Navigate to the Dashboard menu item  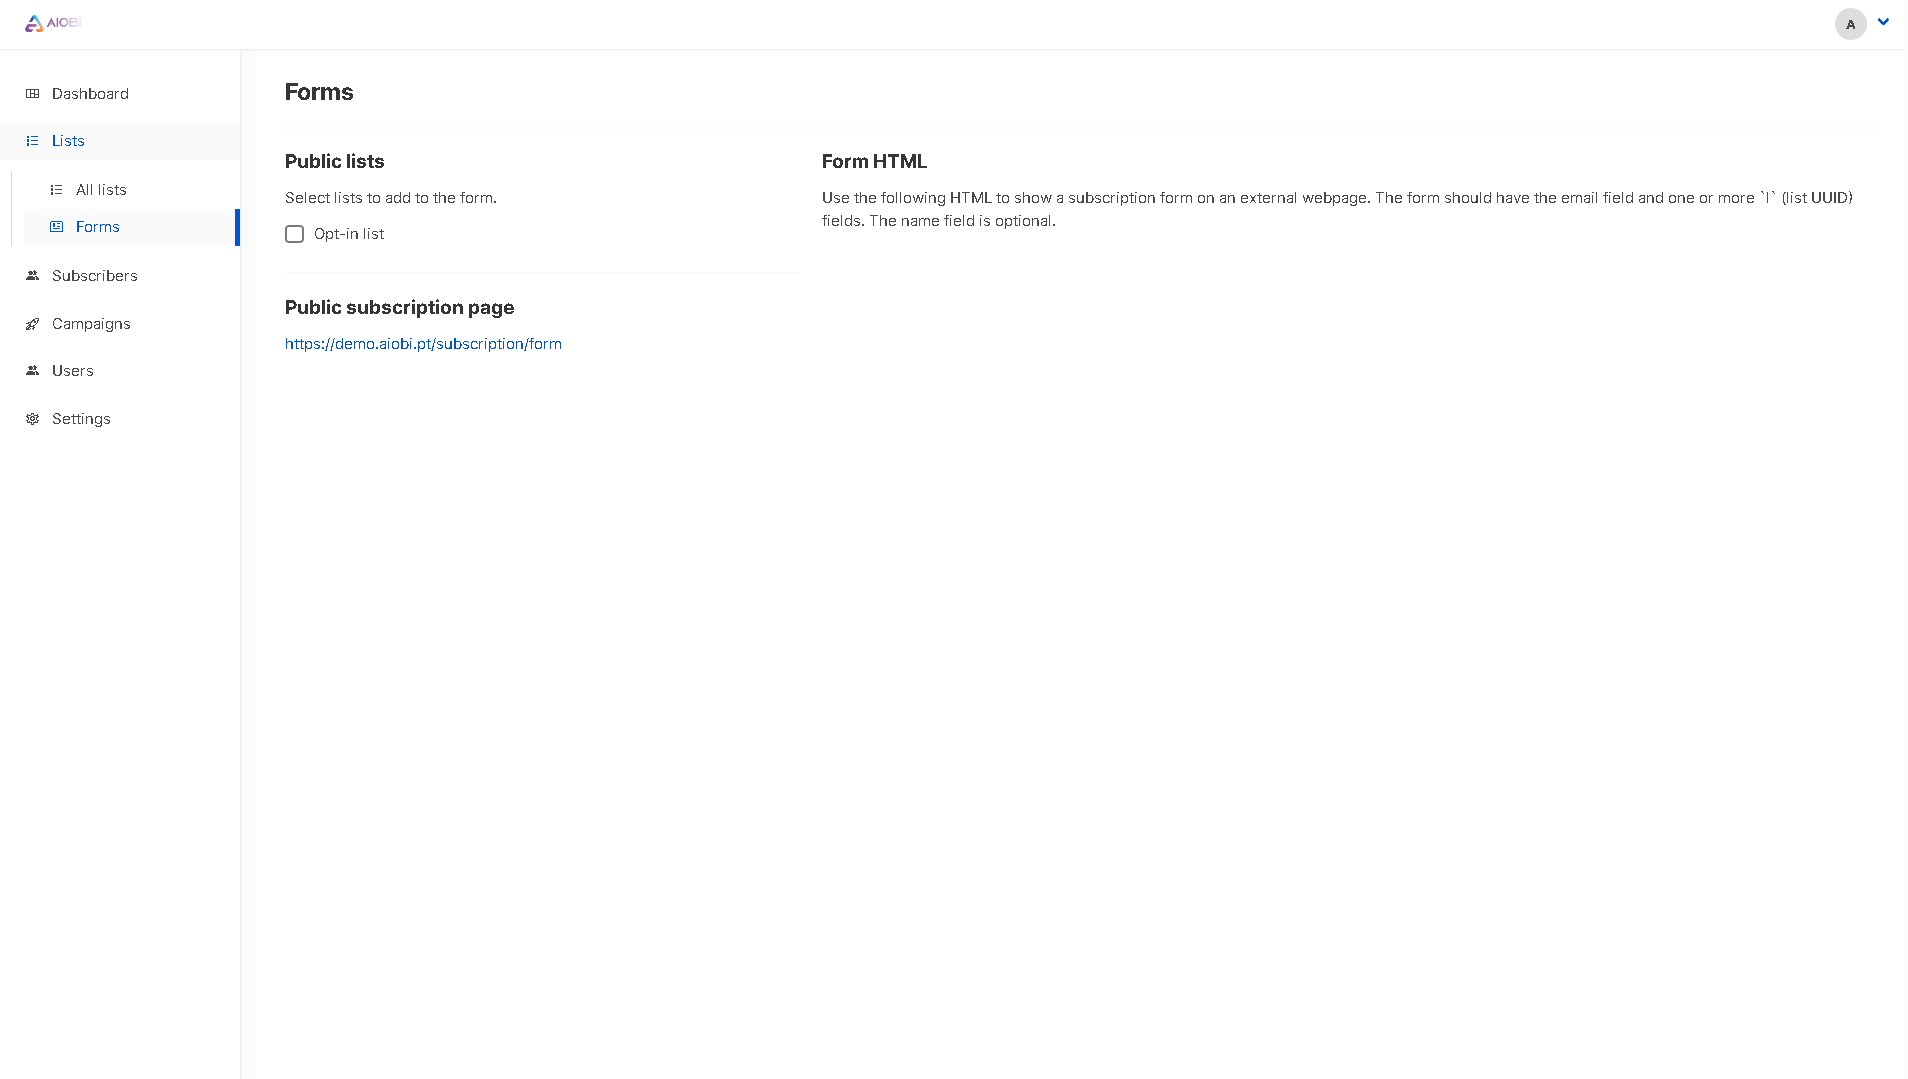tap(90, 93)
